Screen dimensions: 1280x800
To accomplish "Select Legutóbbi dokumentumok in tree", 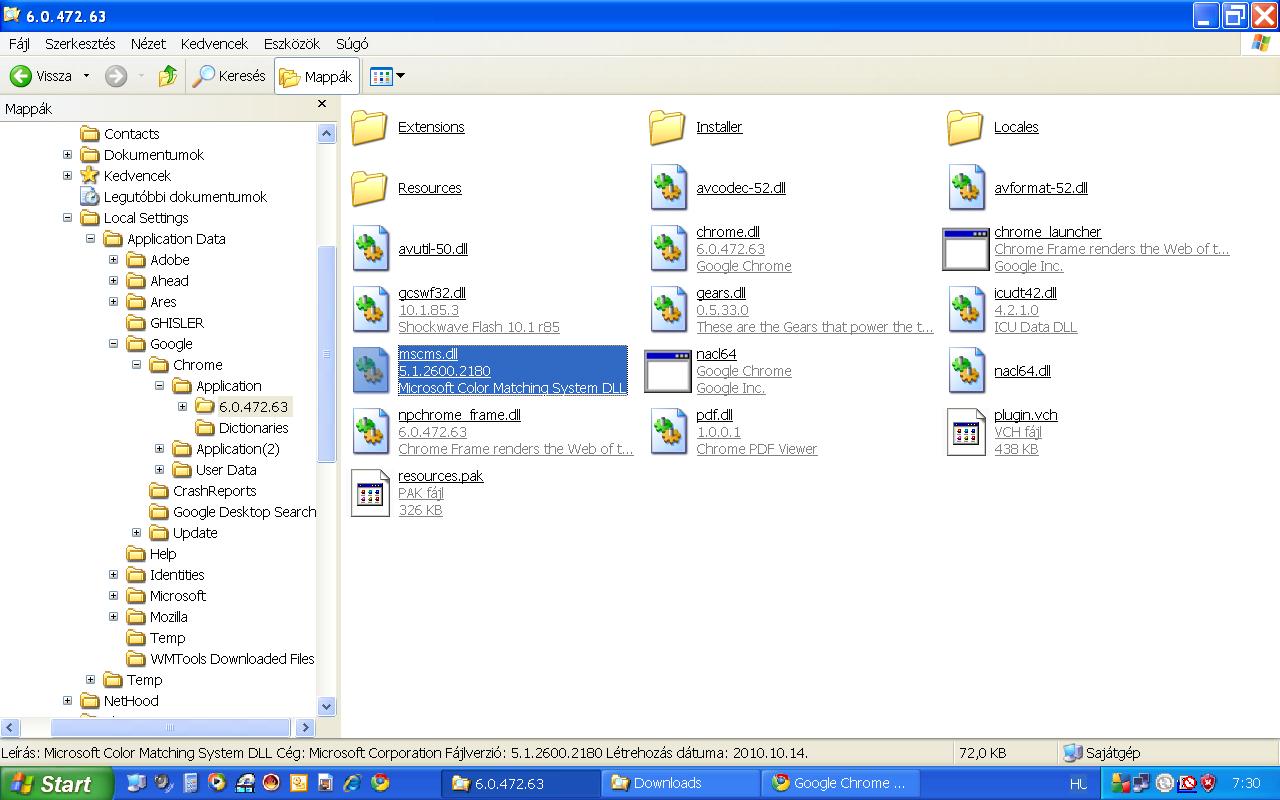I will (185, 197).
